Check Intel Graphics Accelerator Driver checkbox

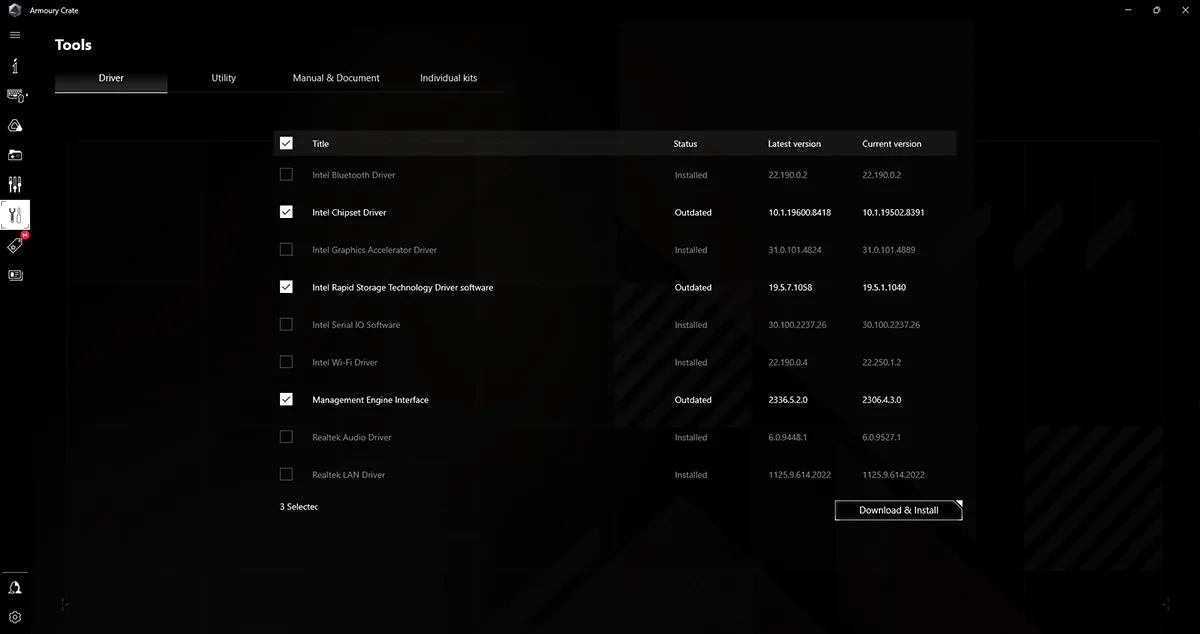point(286,249)
